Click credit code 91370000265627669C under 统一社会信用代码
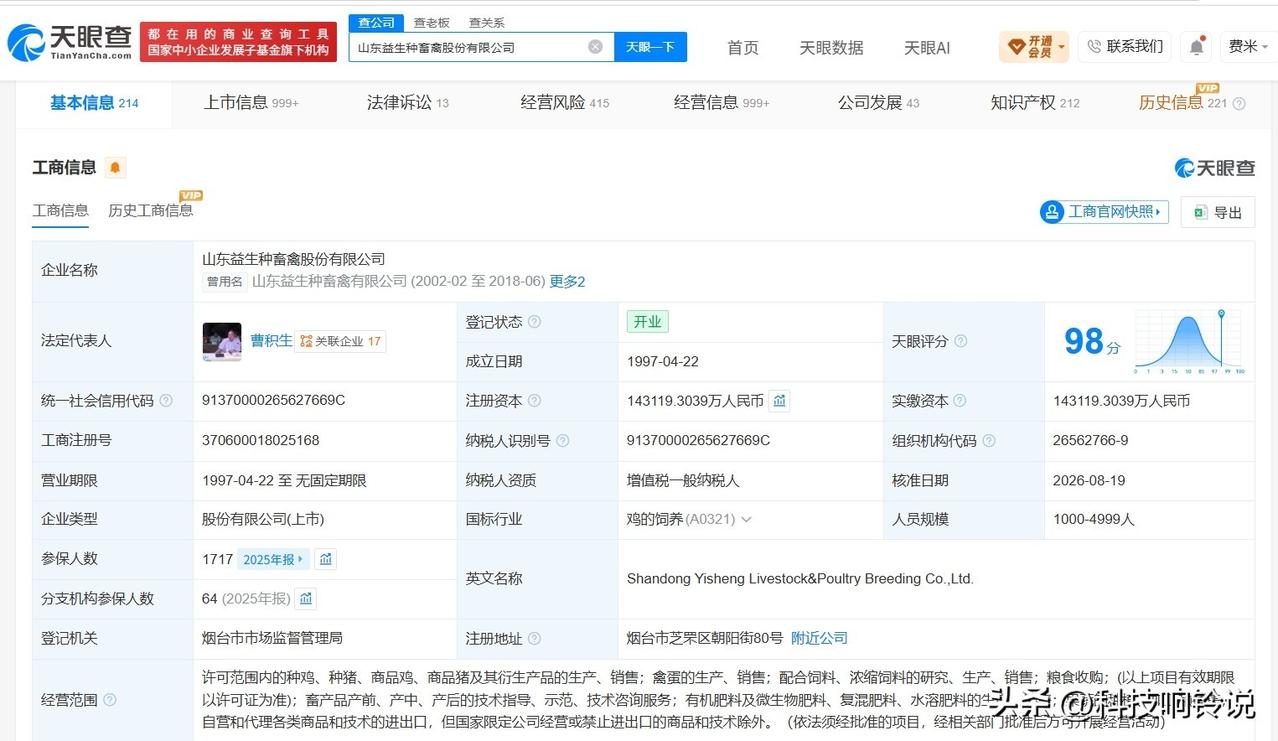Screen dimensions: 1278x741 (274, 400)
